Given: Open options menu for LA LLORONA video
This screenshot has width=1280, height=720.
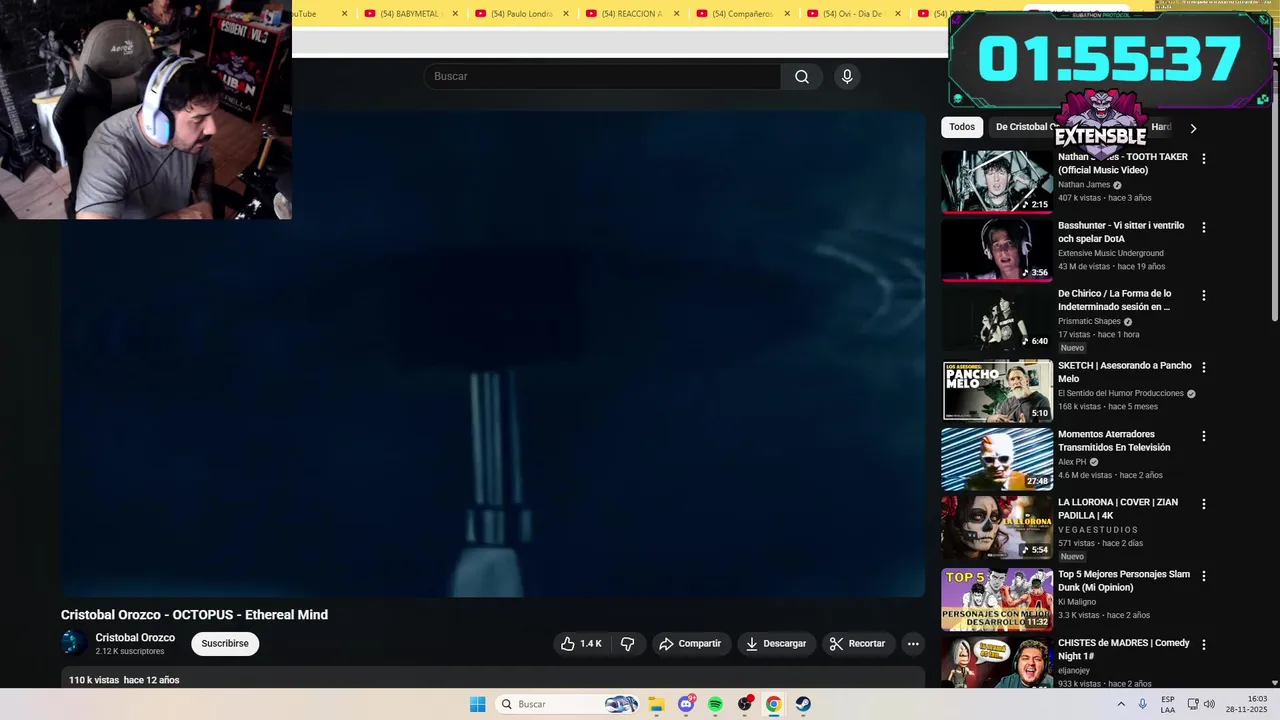Looking at the screenshot, I should coord(1204,504).
